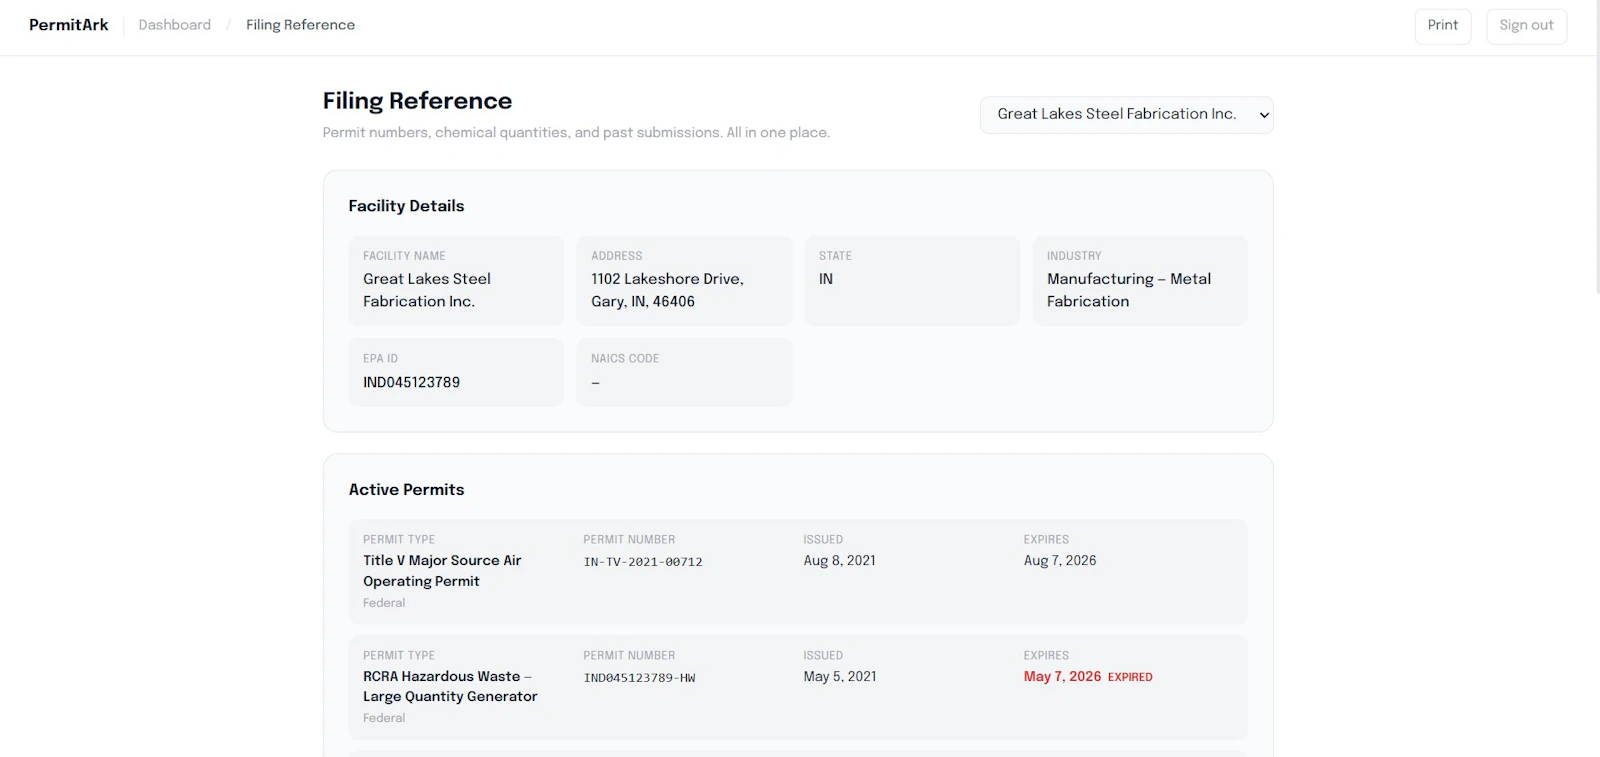Click the Filing Reference page heading

(417, 101)
